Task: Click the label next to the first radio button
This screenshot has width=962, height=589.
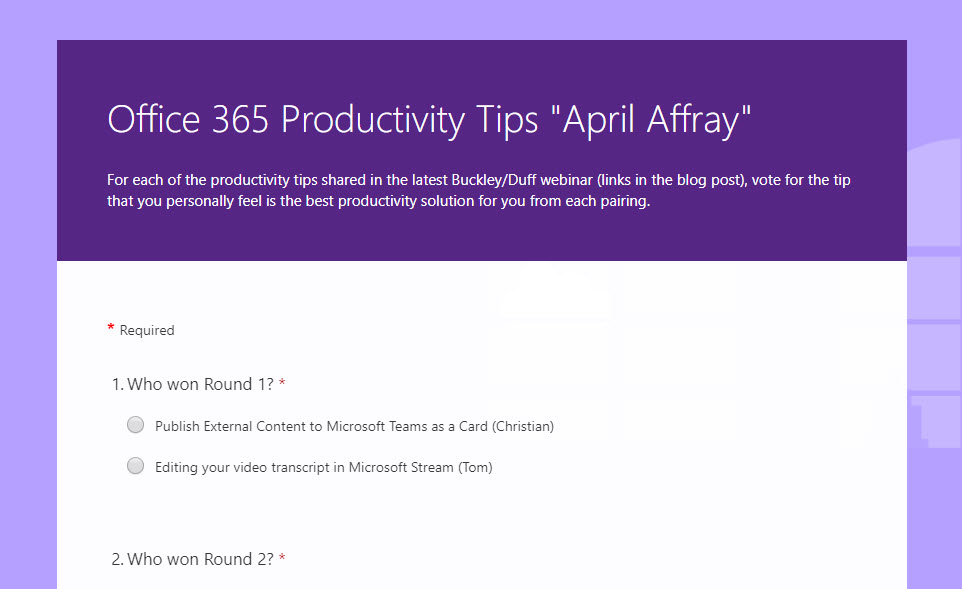Action: [x=354, y=426]
